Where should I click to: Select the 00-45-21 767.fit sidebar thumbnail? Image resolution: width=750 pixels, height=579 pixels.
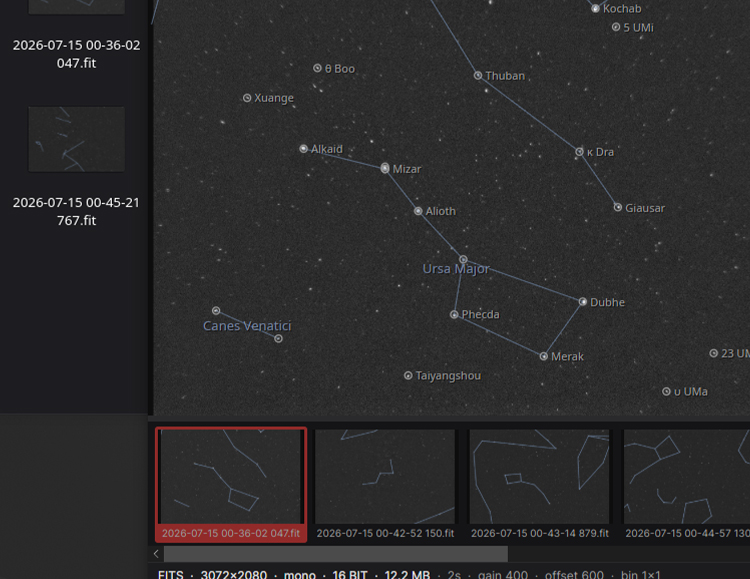pos(77,139)
